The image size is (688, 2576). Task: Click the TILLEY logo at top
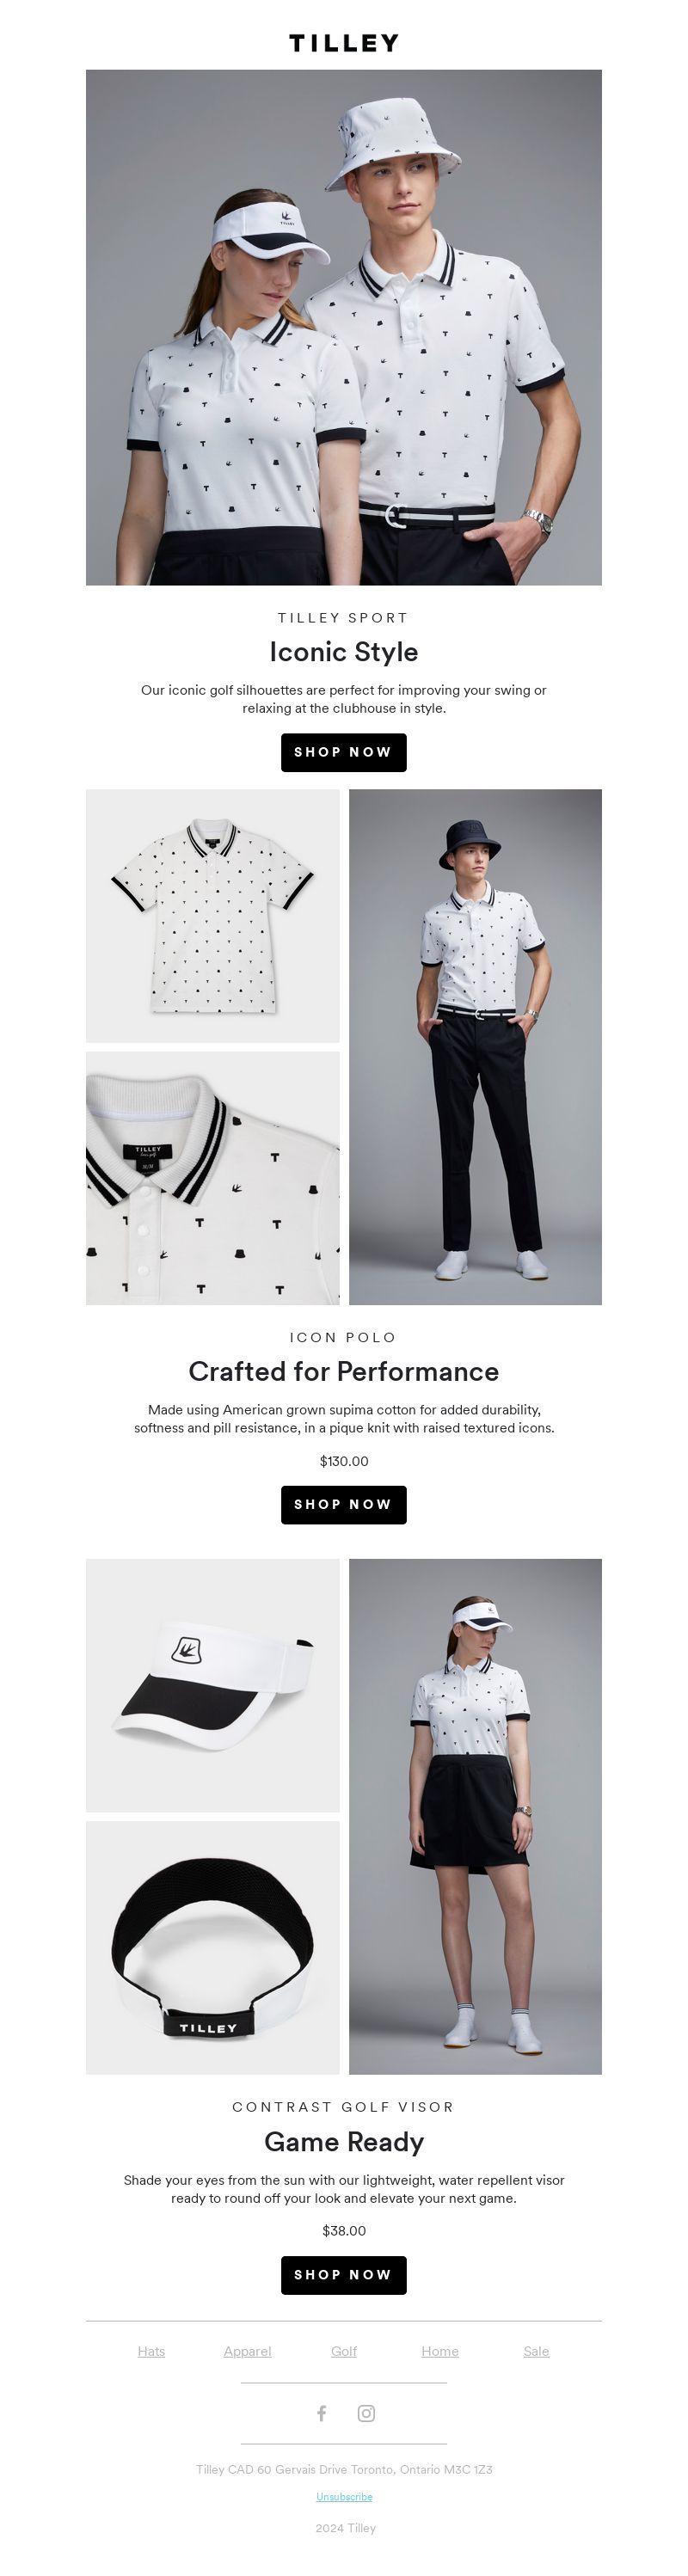344,43
